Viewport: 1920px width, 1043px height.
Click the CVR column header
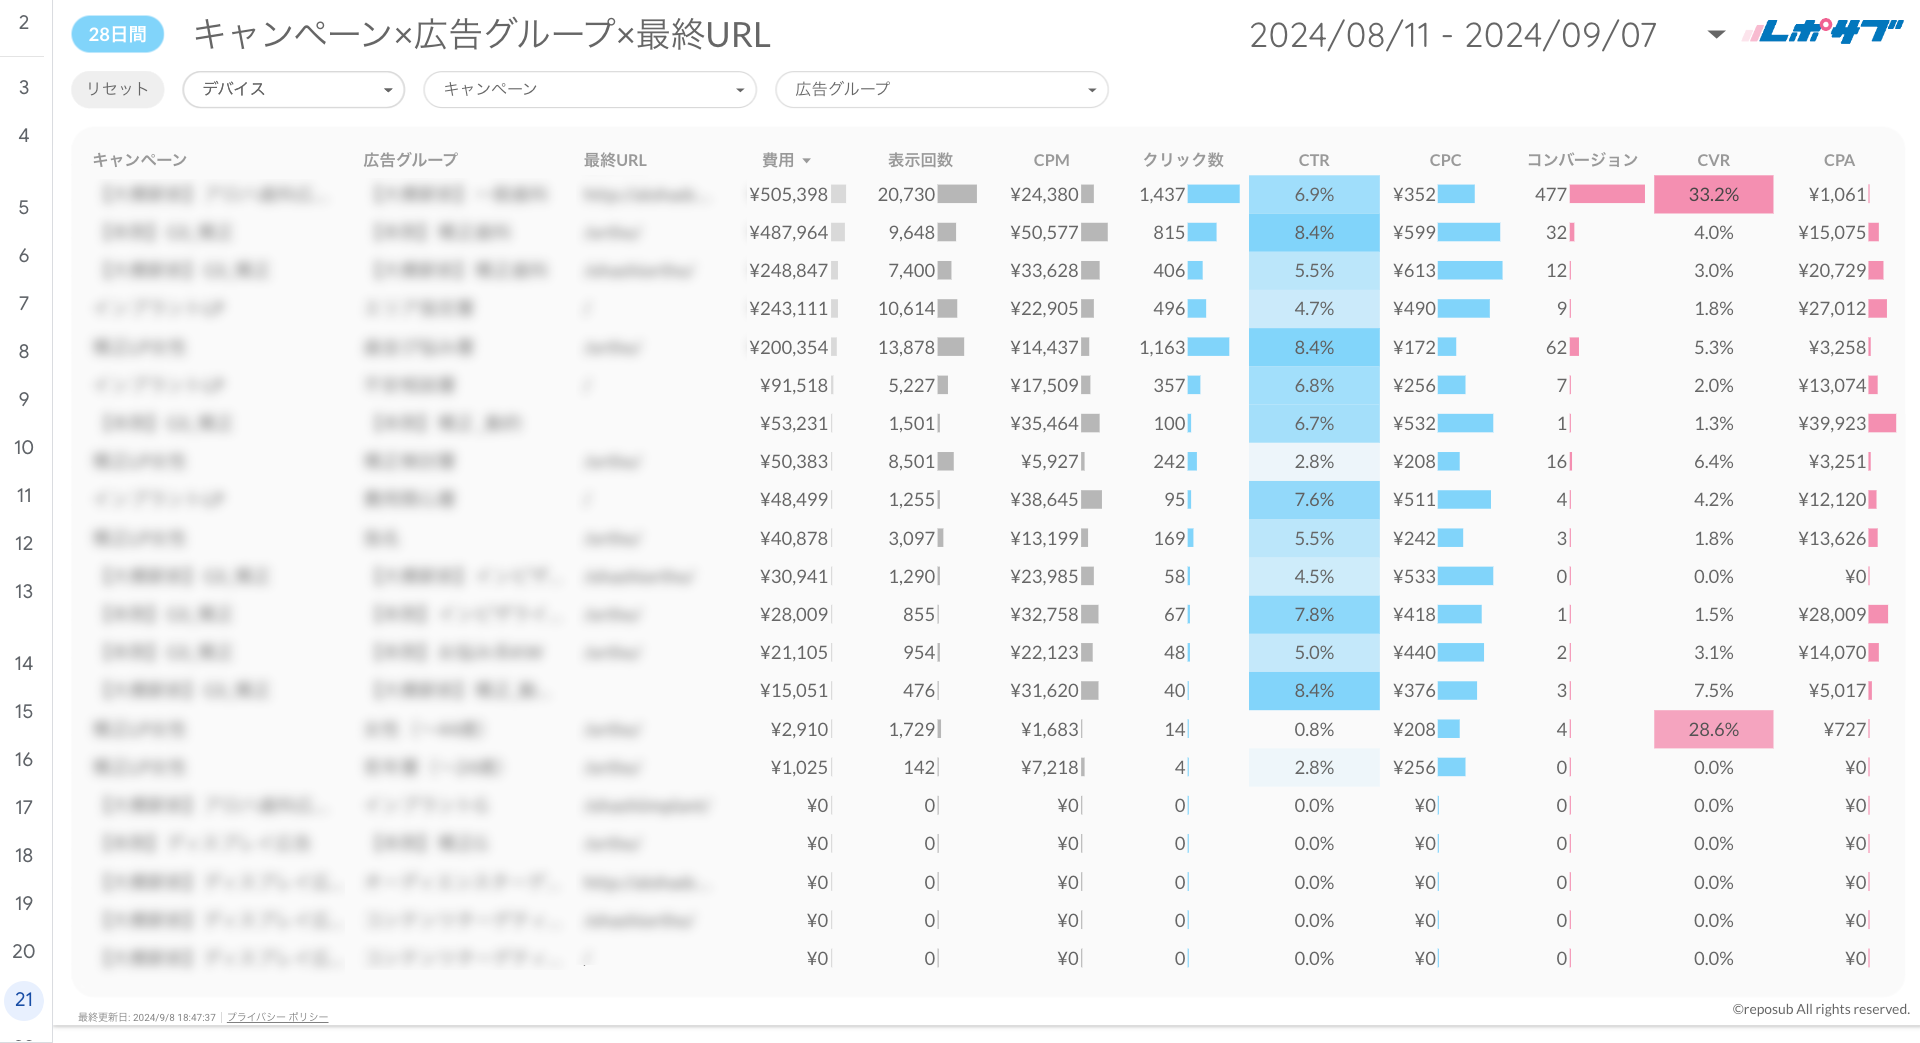tap(1713, 160)
